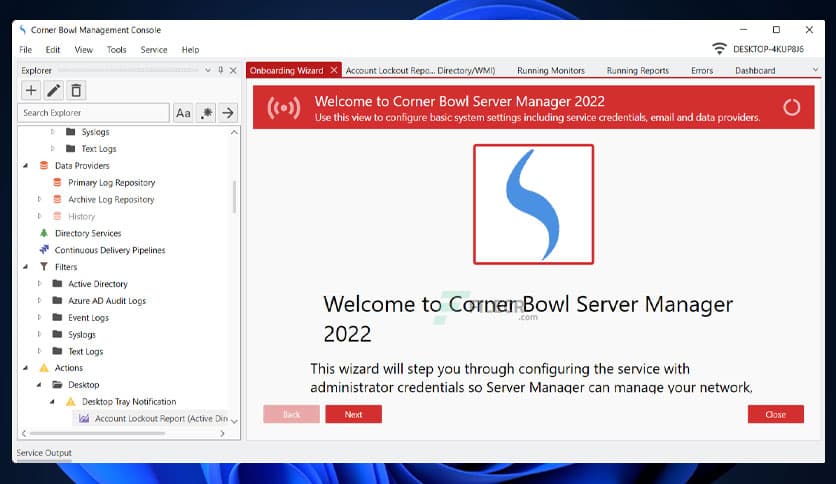Close the Onboarding Wizard tab
The width and height of the screenshot is (836, 484).
(x=334, y=70)
